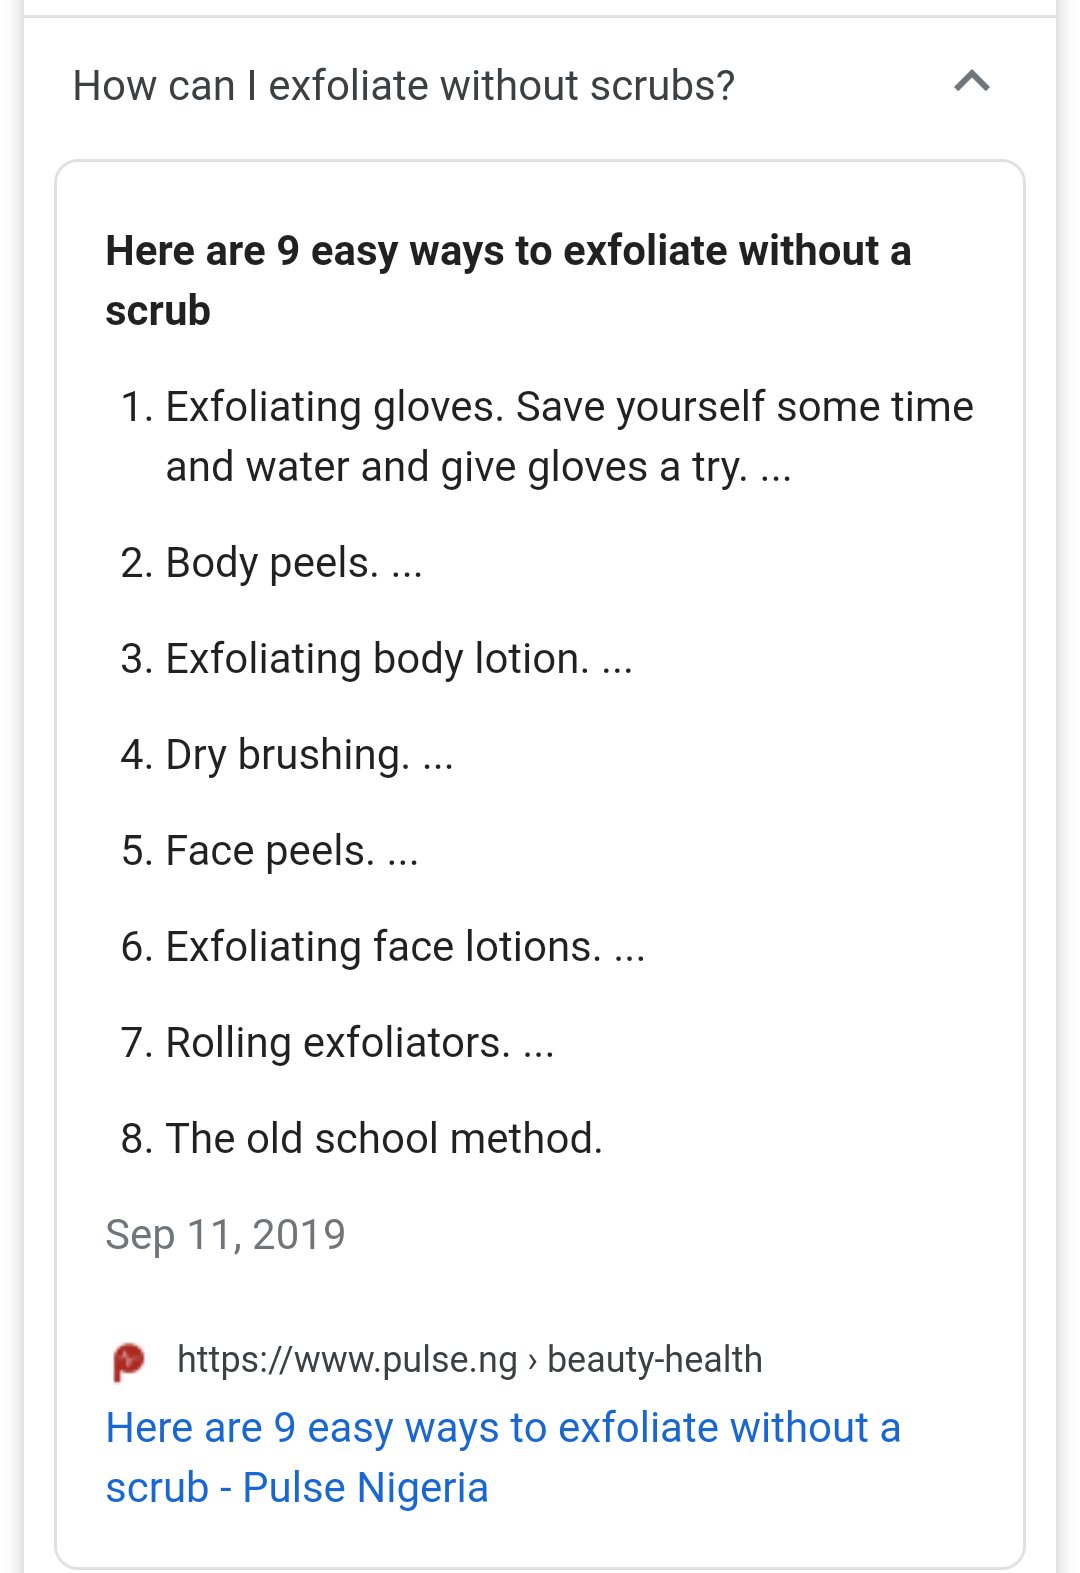Select the 'Face peels' list entry
This screenshot has width=1080, height=1573.
tap(269, 851)
